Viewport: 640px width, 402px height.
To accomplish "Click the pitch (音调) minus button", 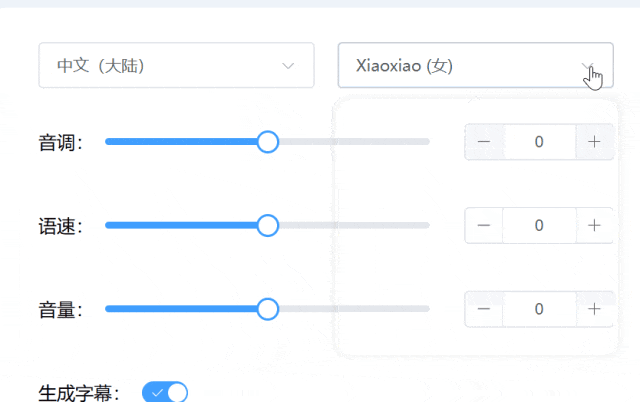I will pyautogui.click(x=484, y=142).
